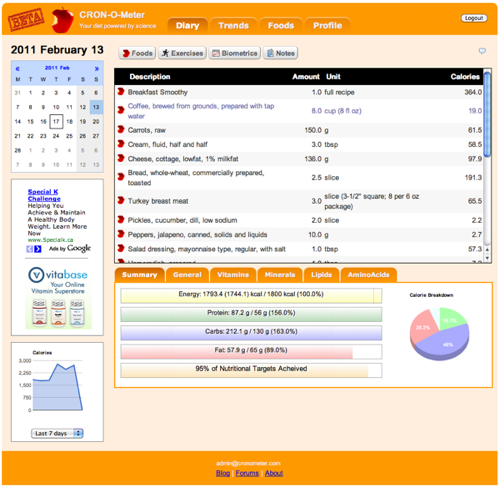This screenshot has height=488, width=500.
Task: Open the Exercises button
Action: click(182, 53)
